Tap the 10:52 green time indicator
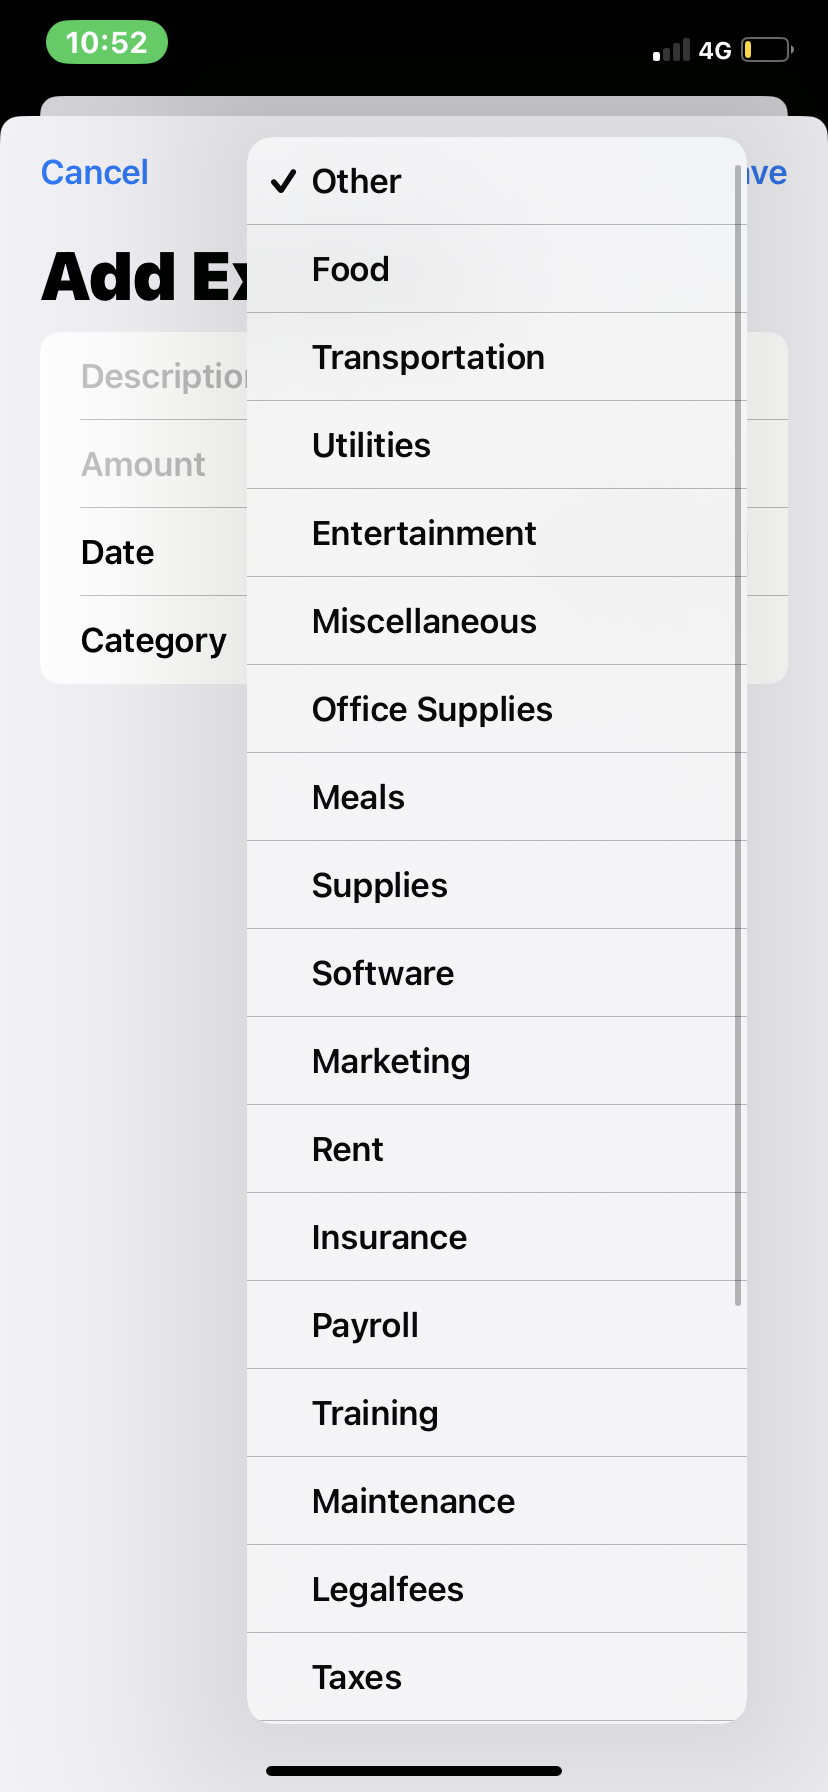 tap(107, 43)
